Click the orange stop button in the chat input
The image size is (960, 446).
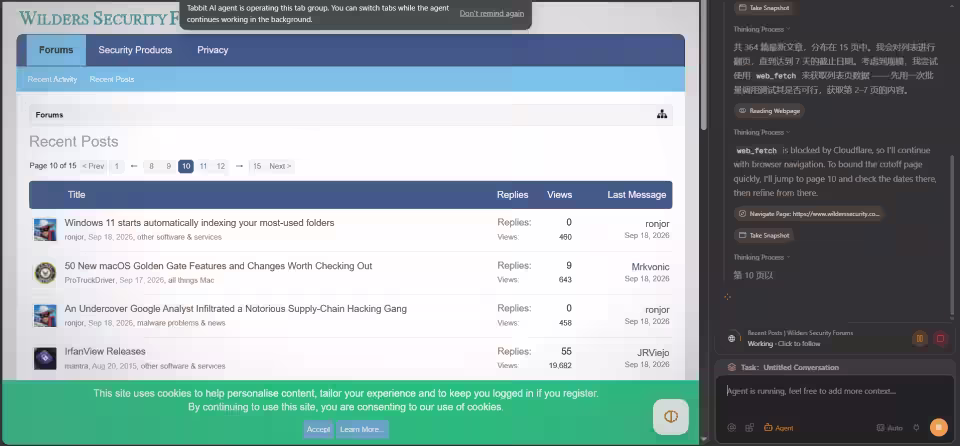click(938, 427)
